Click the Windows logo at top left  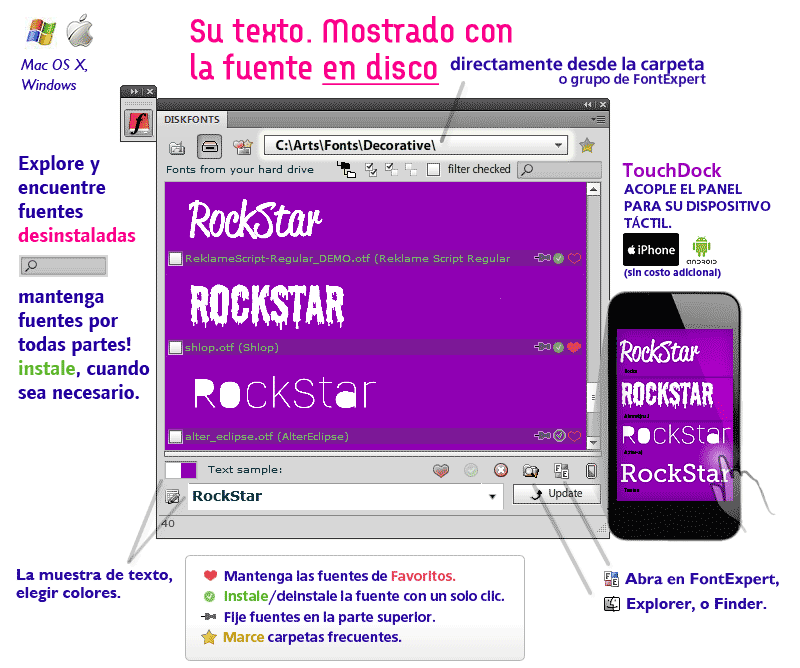pos(40,32)
